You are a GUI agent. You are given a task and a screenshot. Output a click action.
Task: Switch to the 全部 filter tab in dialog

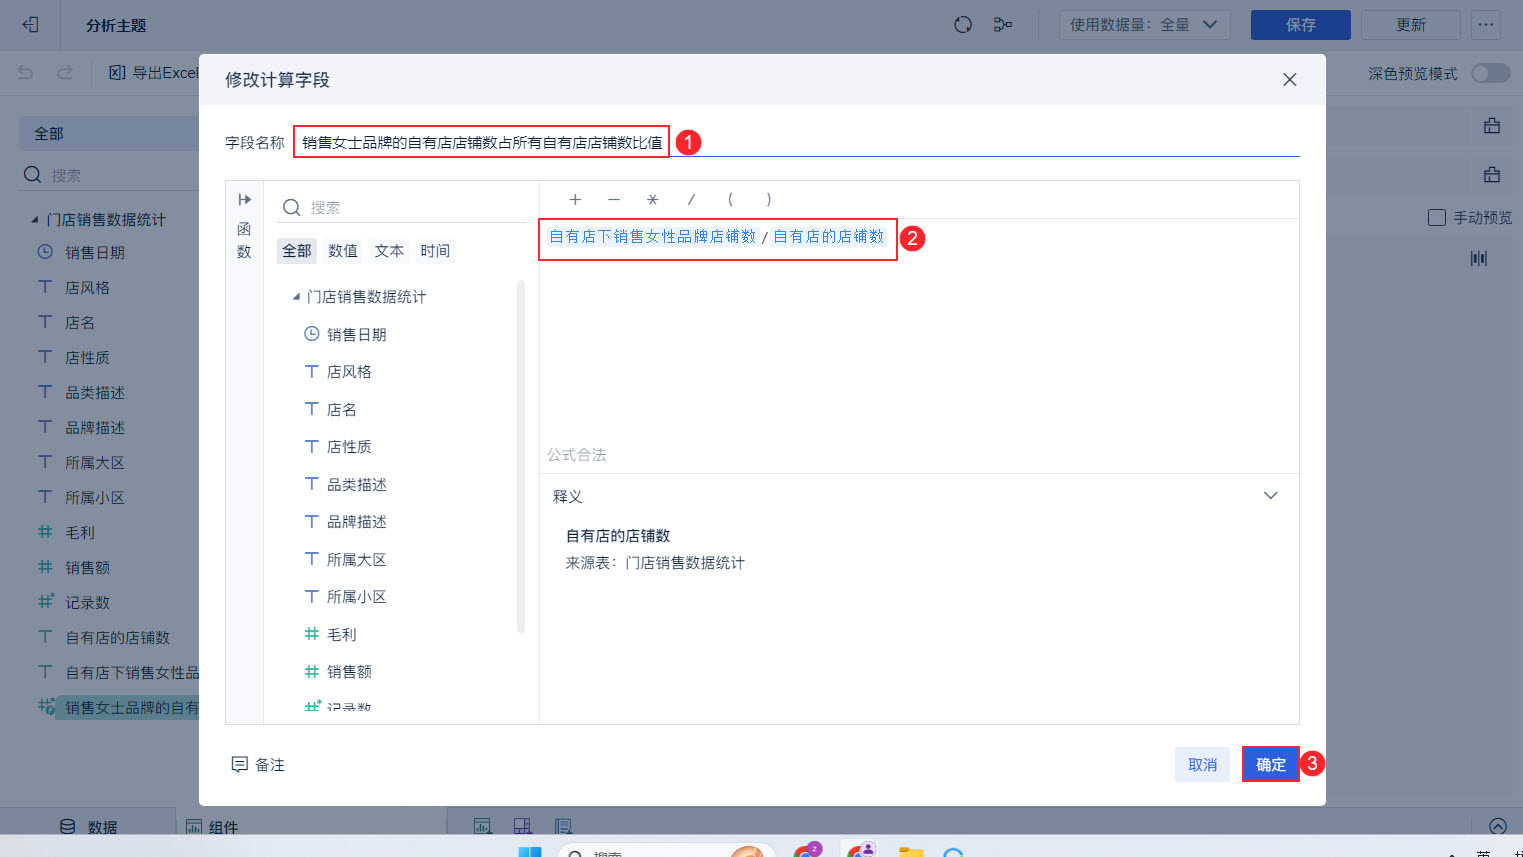pos(296,251)
